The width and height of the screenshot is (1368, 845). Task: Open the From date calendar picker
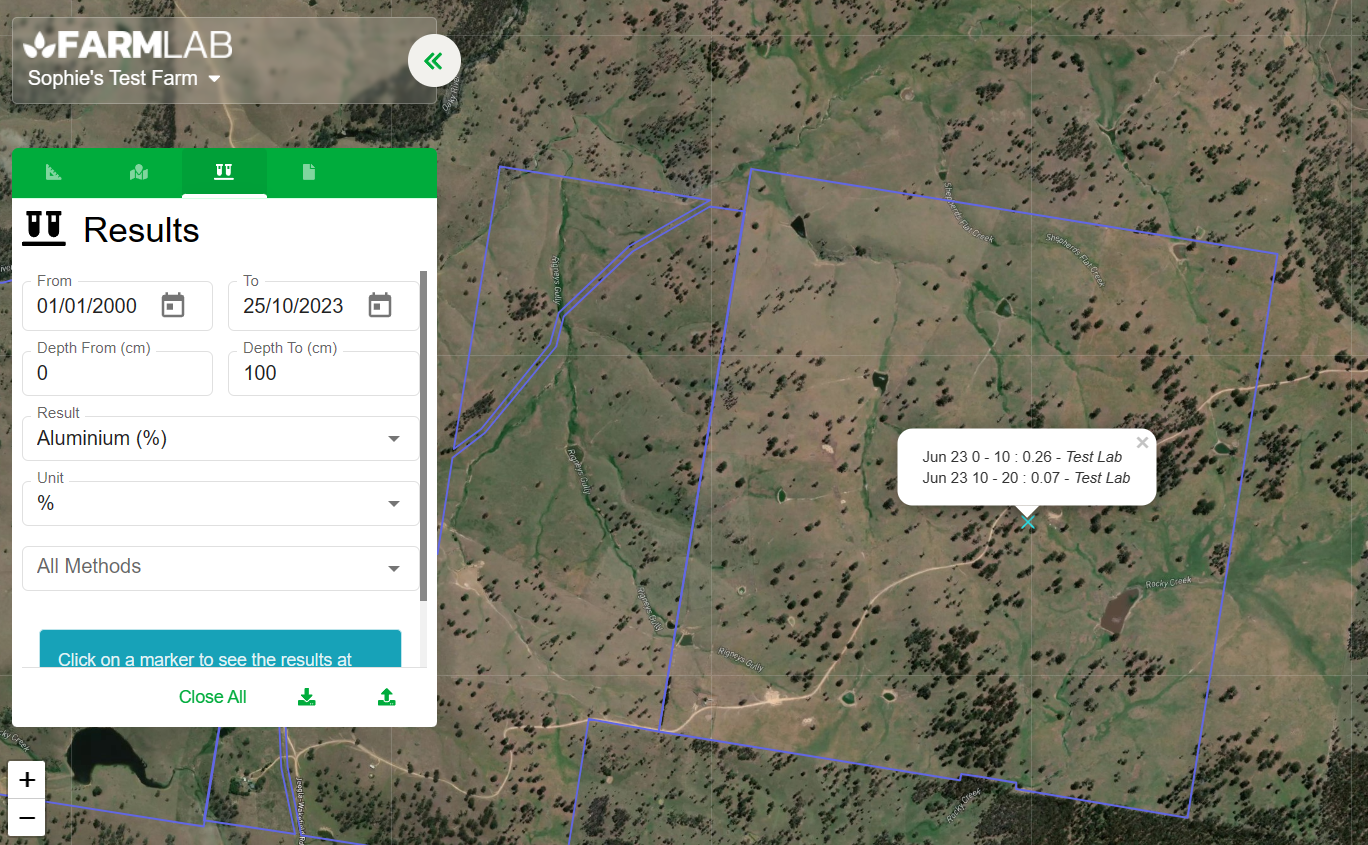tap(173, 306)
